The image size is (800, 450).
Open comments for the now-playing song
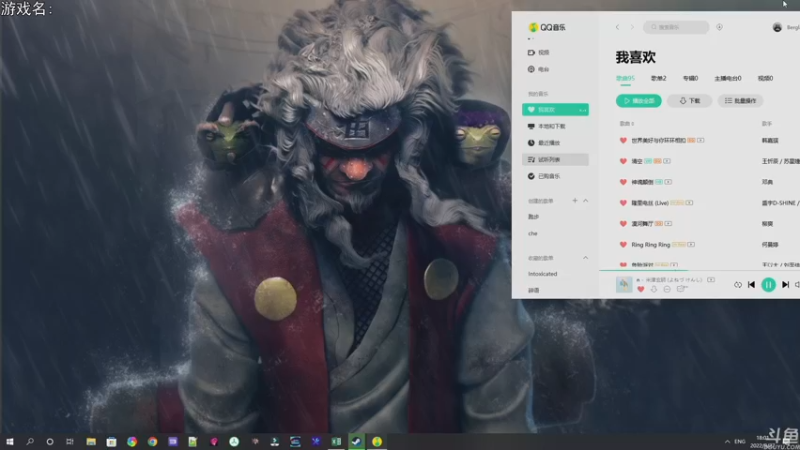(682, 289)
